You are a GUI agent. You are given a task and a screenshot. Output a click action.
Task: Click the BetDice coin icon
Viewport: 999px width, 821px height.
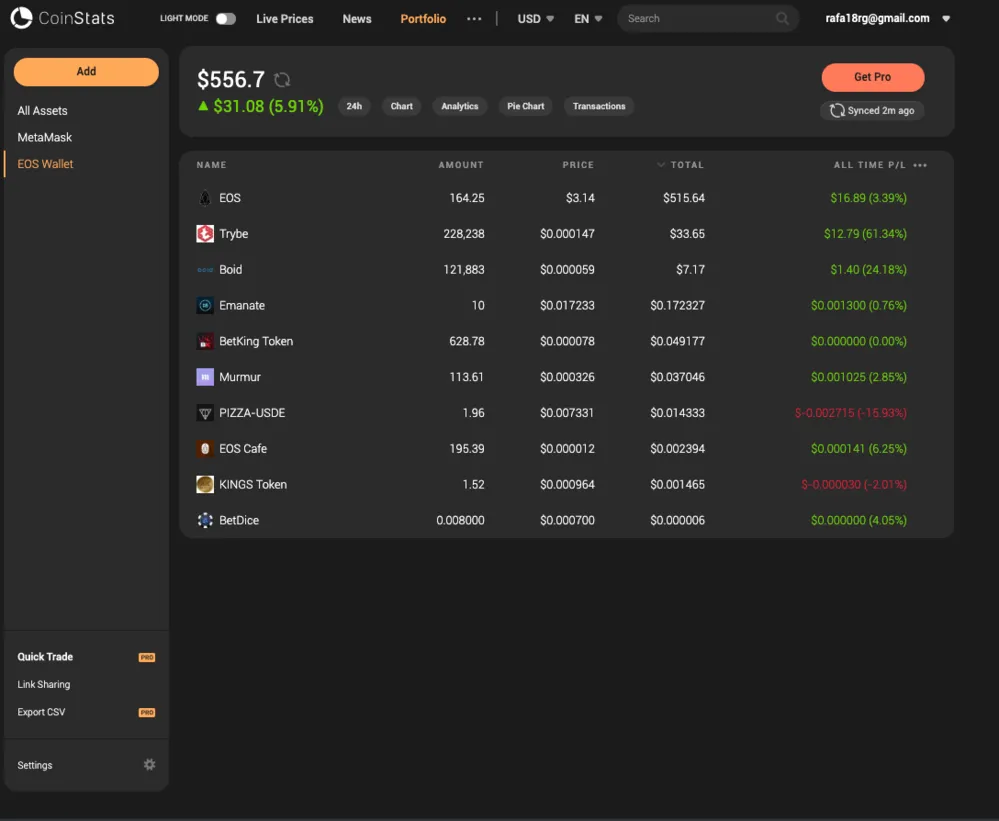pos(205,520)
